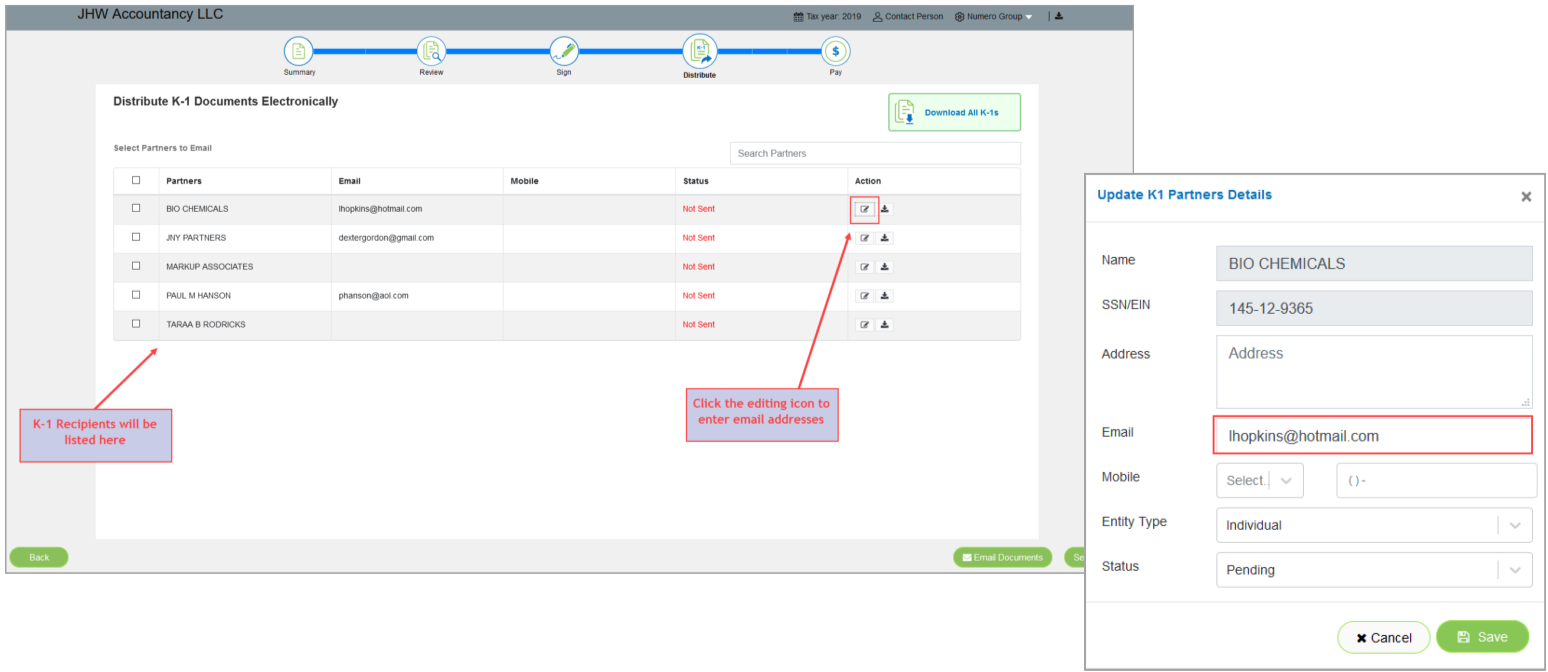Screen dimensions: 1548x672
Task: Click the Save button in dialog
Action: click(x=1482, y=637)
